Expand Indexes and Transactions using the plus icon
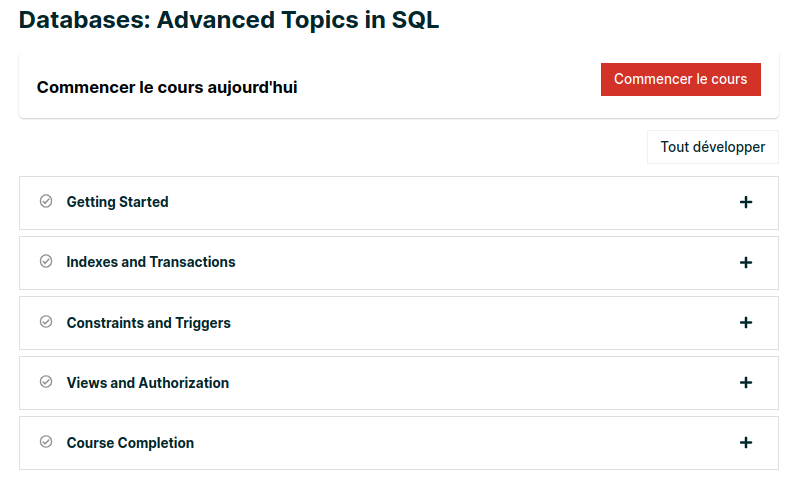Image resolution: width=786 pixels, height=480 pixels. pyautogui.click(x=745, y=263)
